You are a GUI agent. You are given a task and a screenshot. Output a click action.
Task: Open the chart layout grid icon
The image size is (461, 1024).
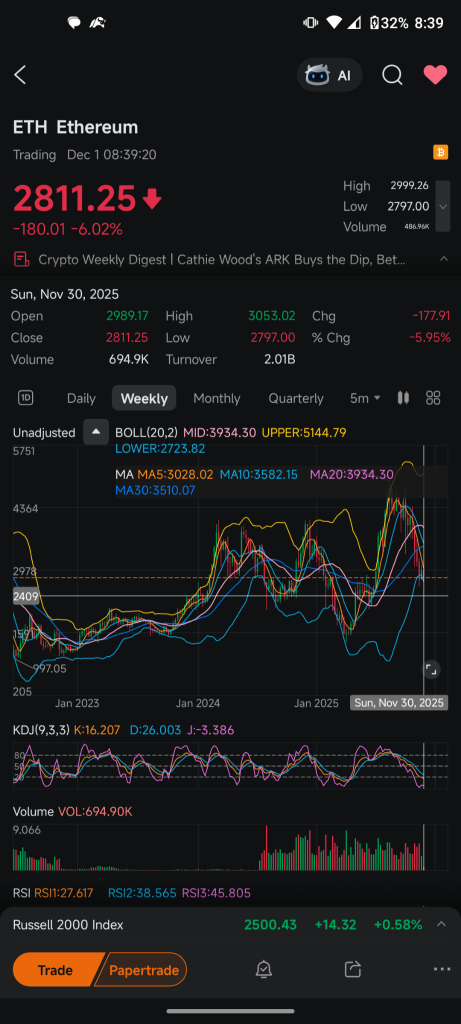pyautogui.click(x=433, y=398)
